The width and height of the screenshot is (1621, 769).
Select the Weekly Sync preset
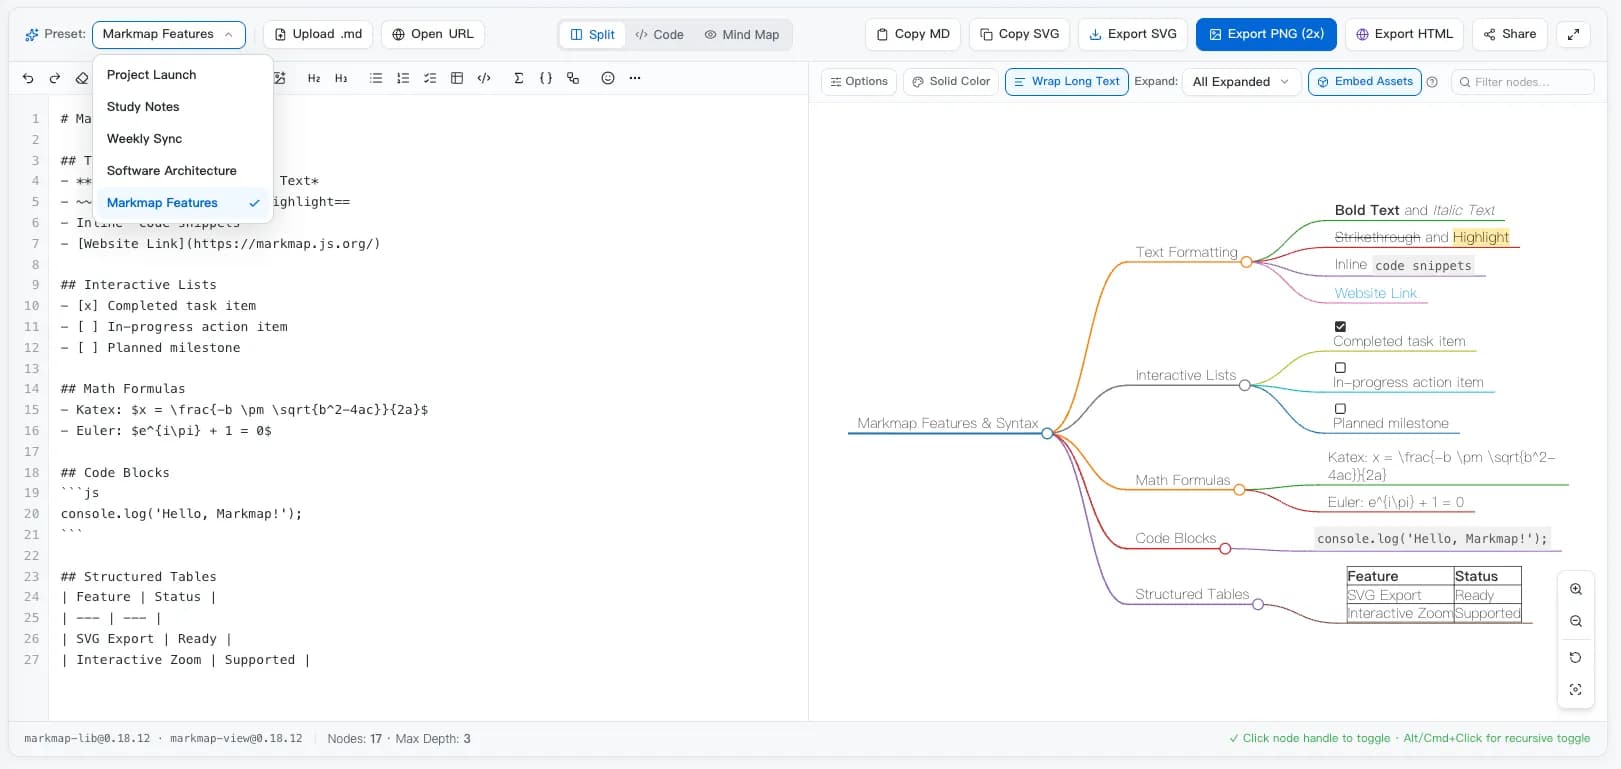pyautogui.click(x=183, y=139)
